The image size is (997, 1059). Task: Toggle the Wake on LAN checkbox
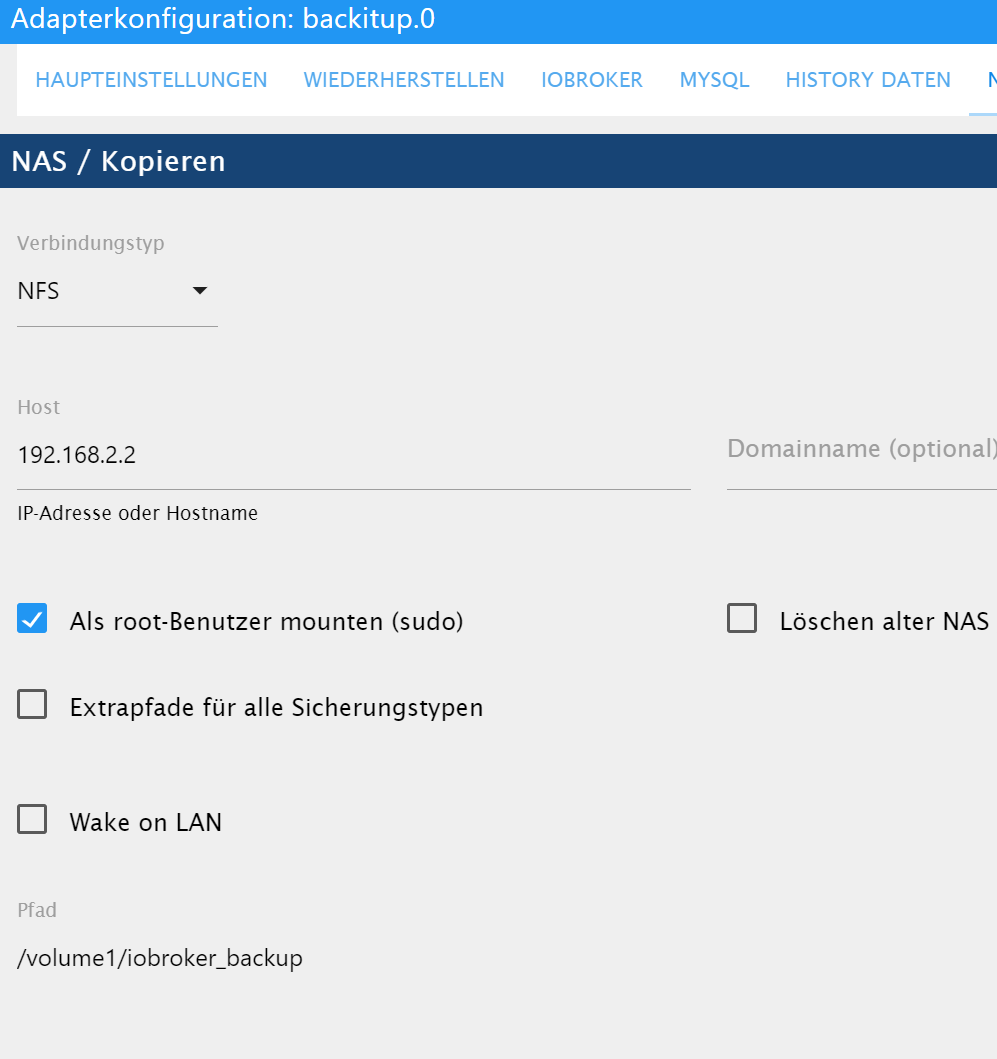click(32, 819)
